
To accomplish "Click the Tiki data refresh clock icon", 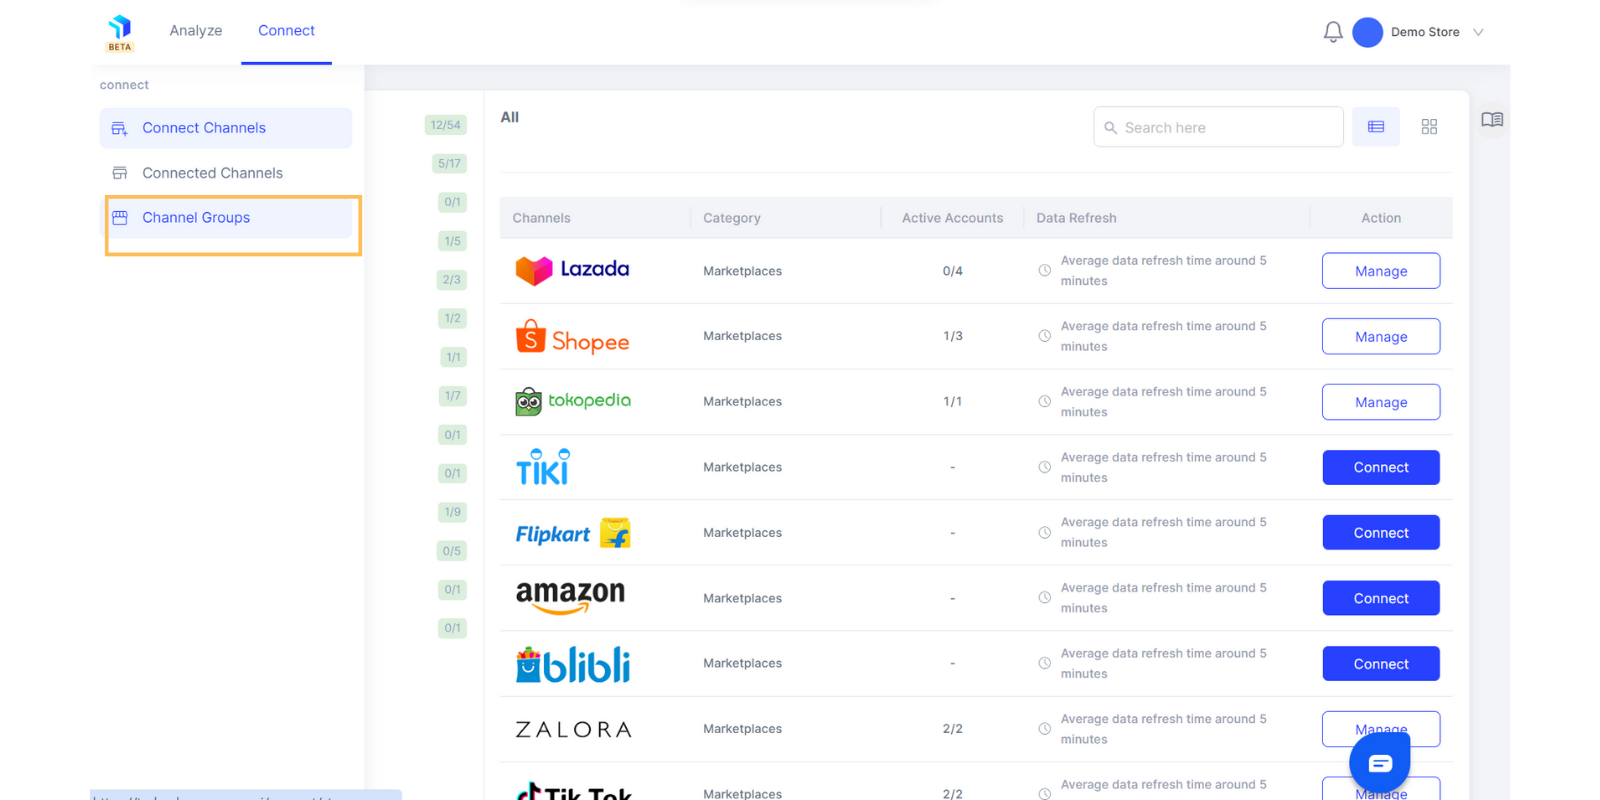I will click(x=1044, y=467).
